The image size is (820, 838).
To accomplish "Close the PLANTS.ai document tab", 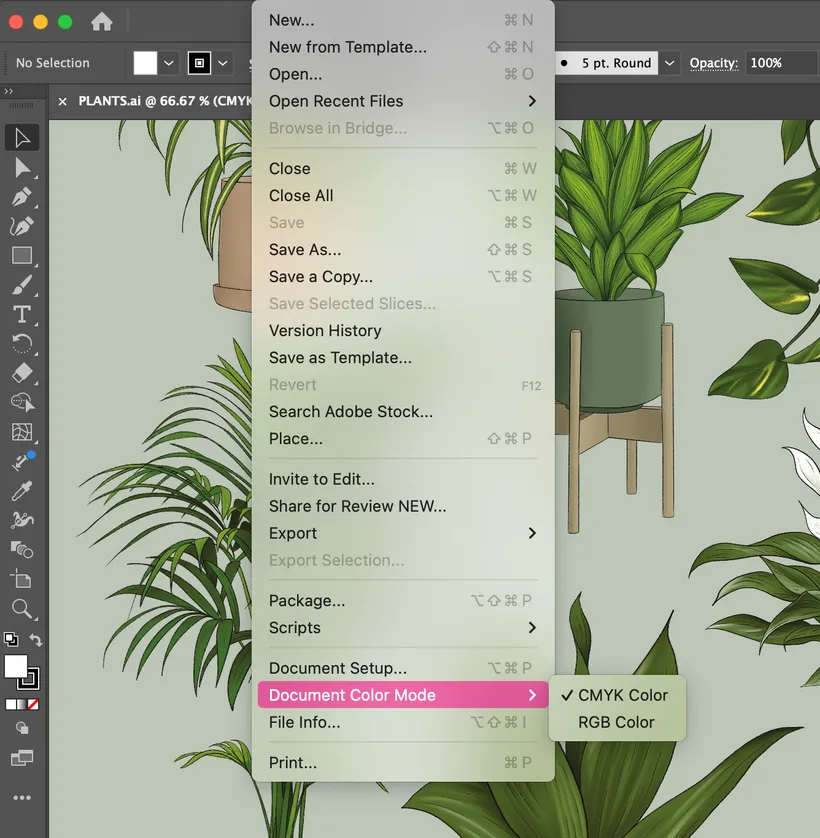I will pyautogui.click(x=63, y=101).
